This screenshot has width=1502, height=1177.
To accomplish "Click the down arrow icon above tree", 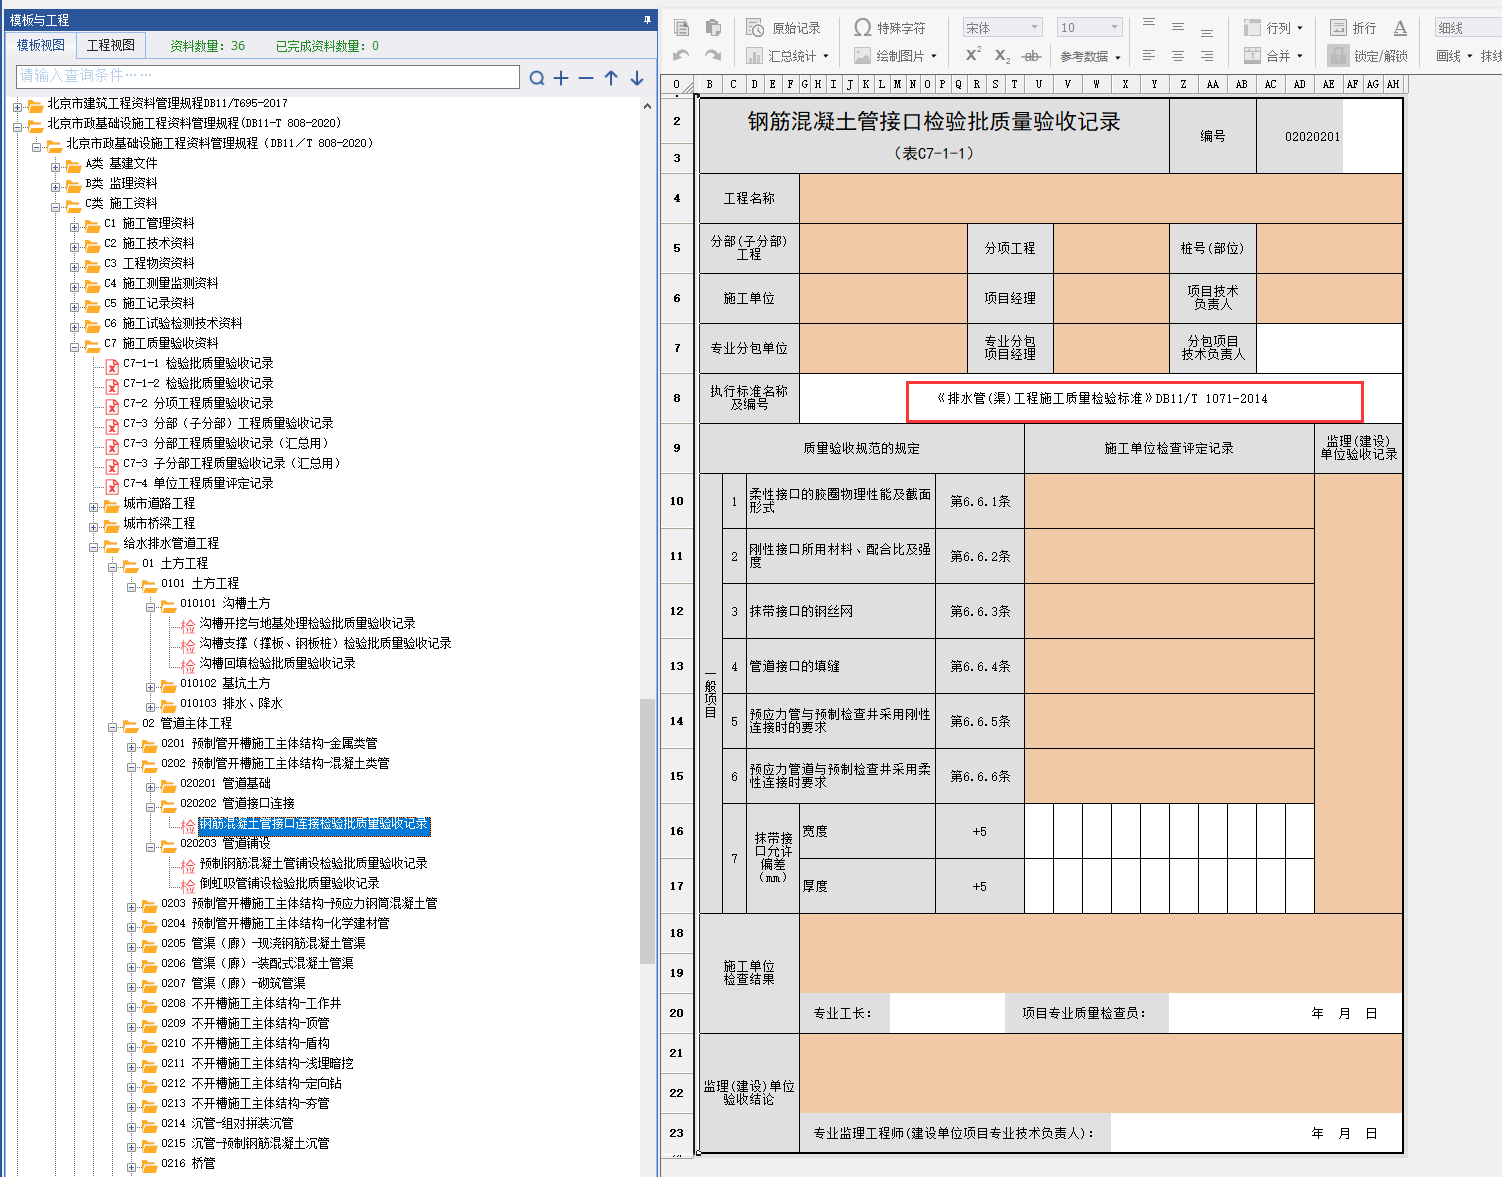I will 636,78.
